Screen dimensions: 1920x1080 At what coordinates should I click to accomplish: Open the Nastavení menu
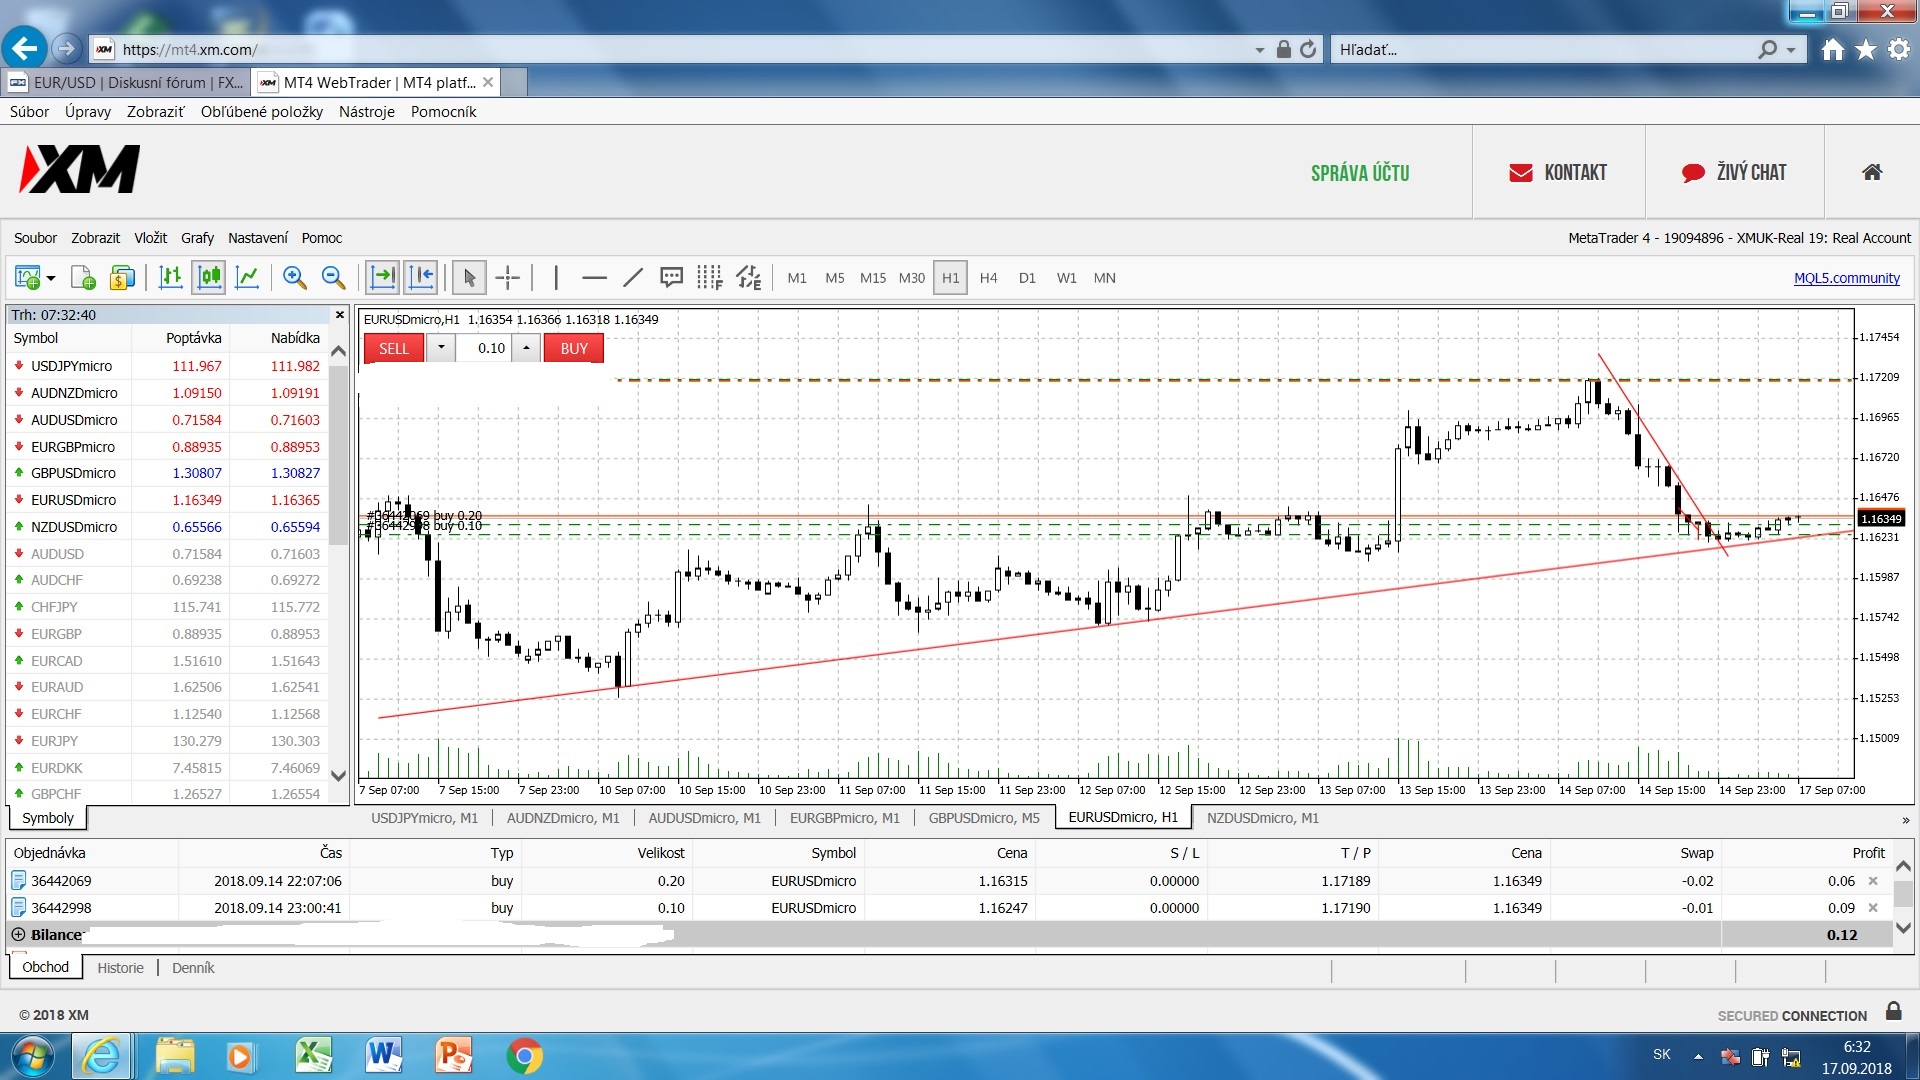[257, 238]
